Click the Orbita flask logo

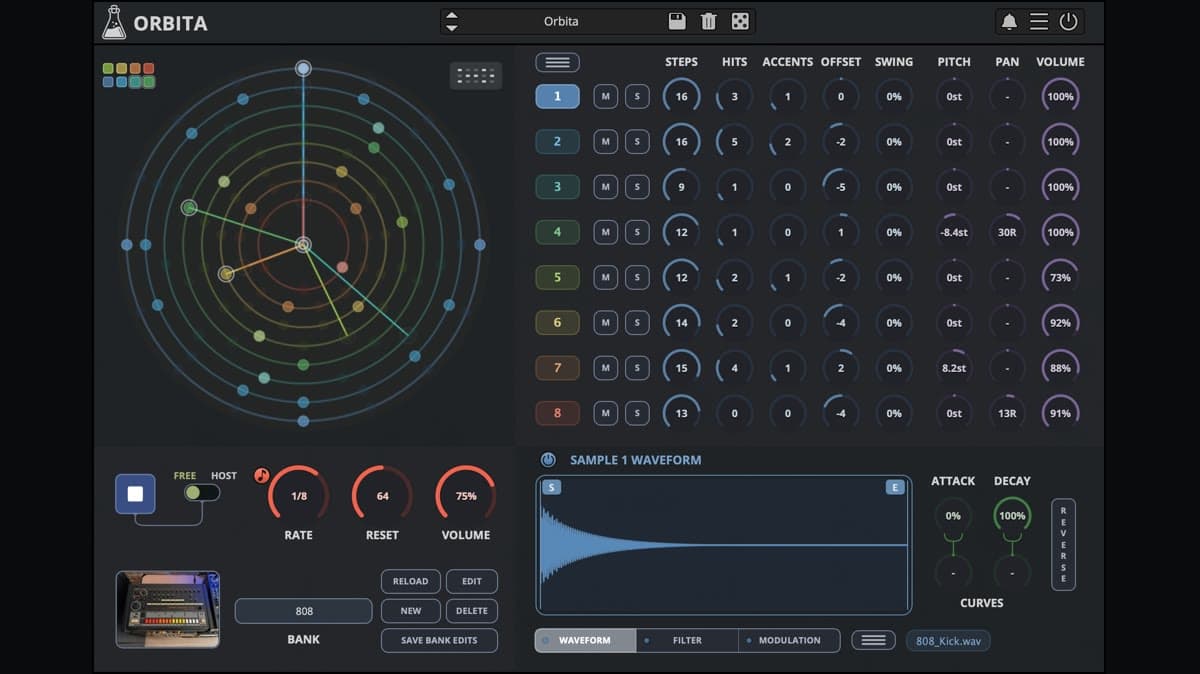(114, 22)
